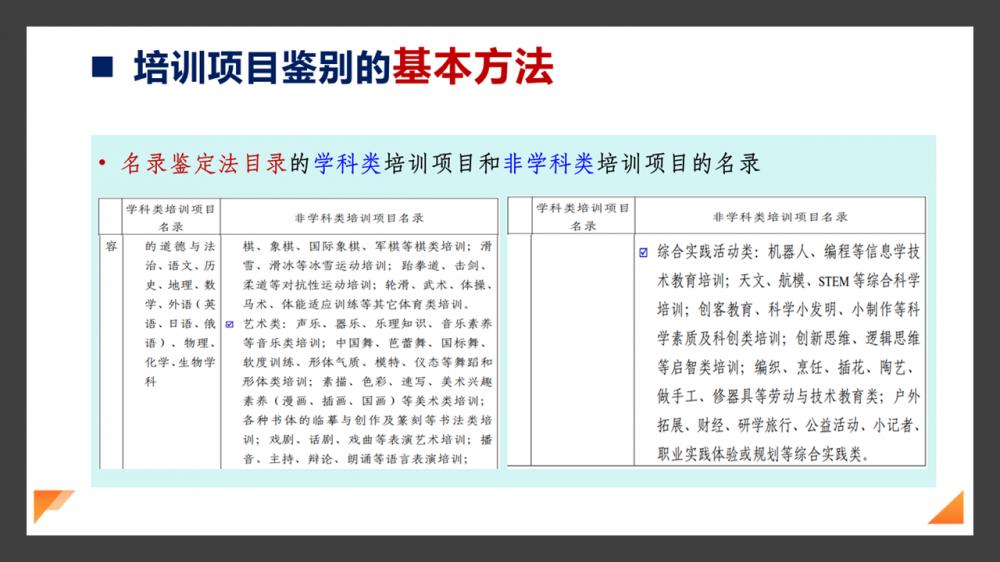Image resolution: width=1000 pixels, height=562 pixels.
Task: Toggle the 艺术类 checkbox in left table
Action: (231, 324)
